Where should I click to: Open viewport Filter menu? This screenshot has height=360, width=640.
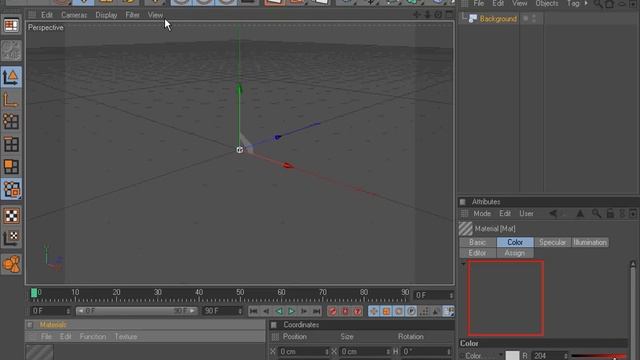click(132, 15)
